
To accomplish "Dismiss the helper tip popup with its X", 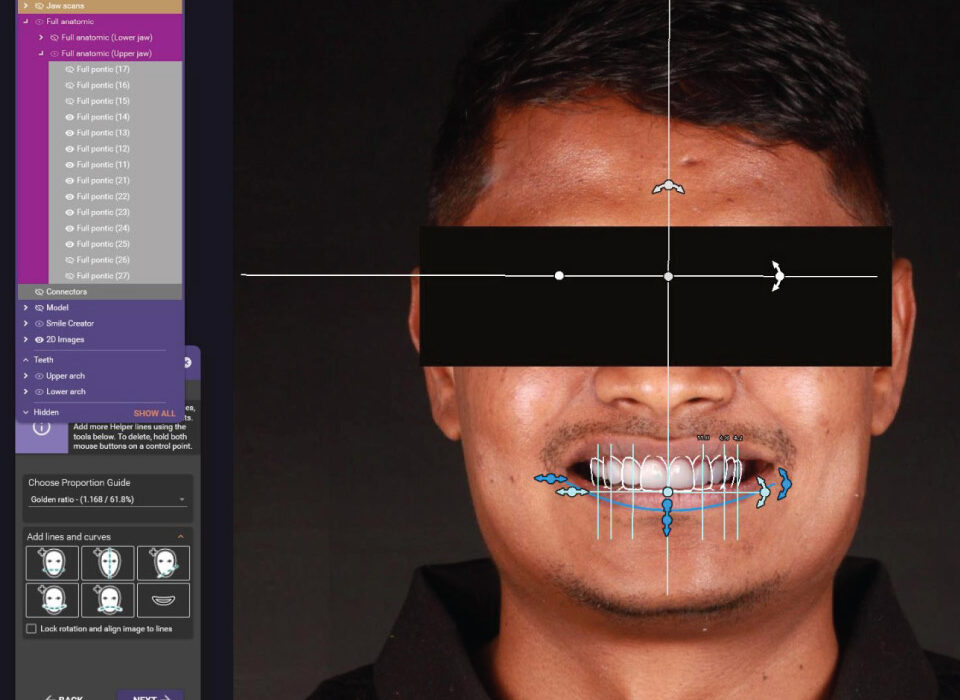I will (188, 363).
